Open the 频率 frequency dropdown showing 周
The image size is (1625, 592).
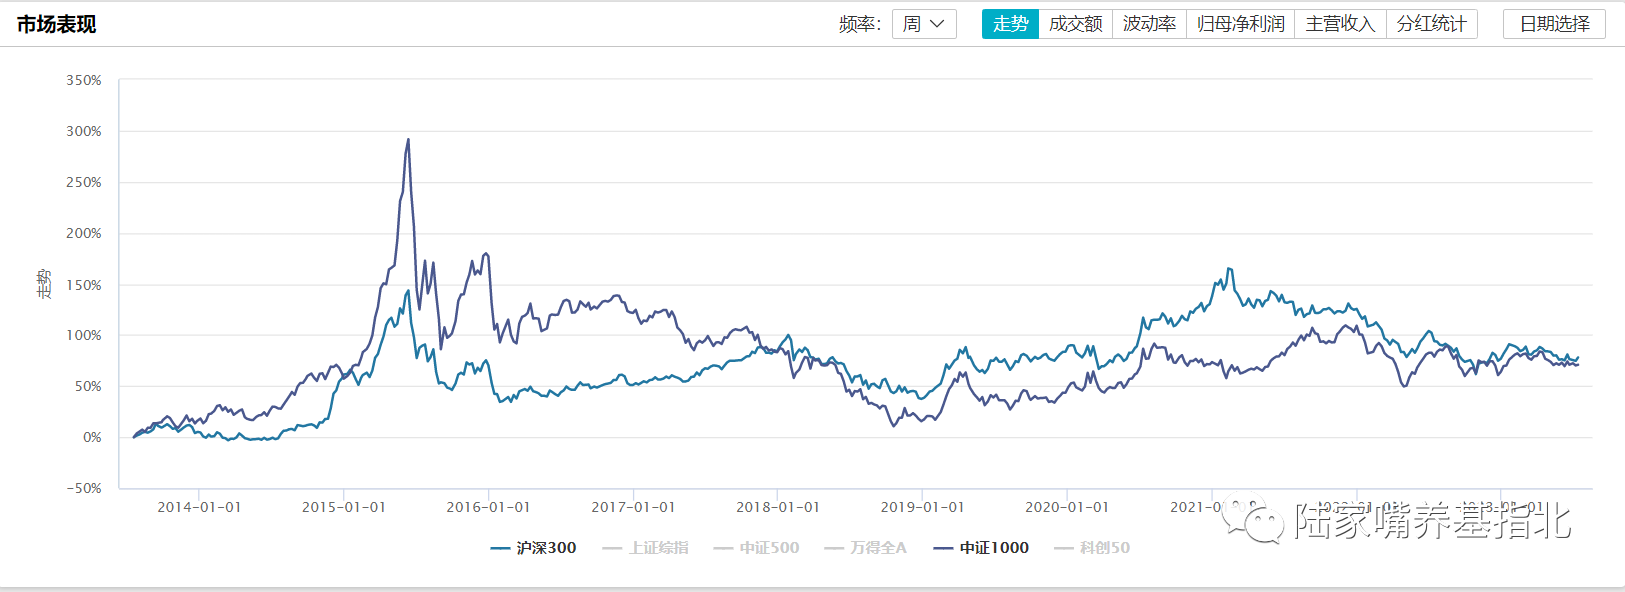click(x=923, y=24)
